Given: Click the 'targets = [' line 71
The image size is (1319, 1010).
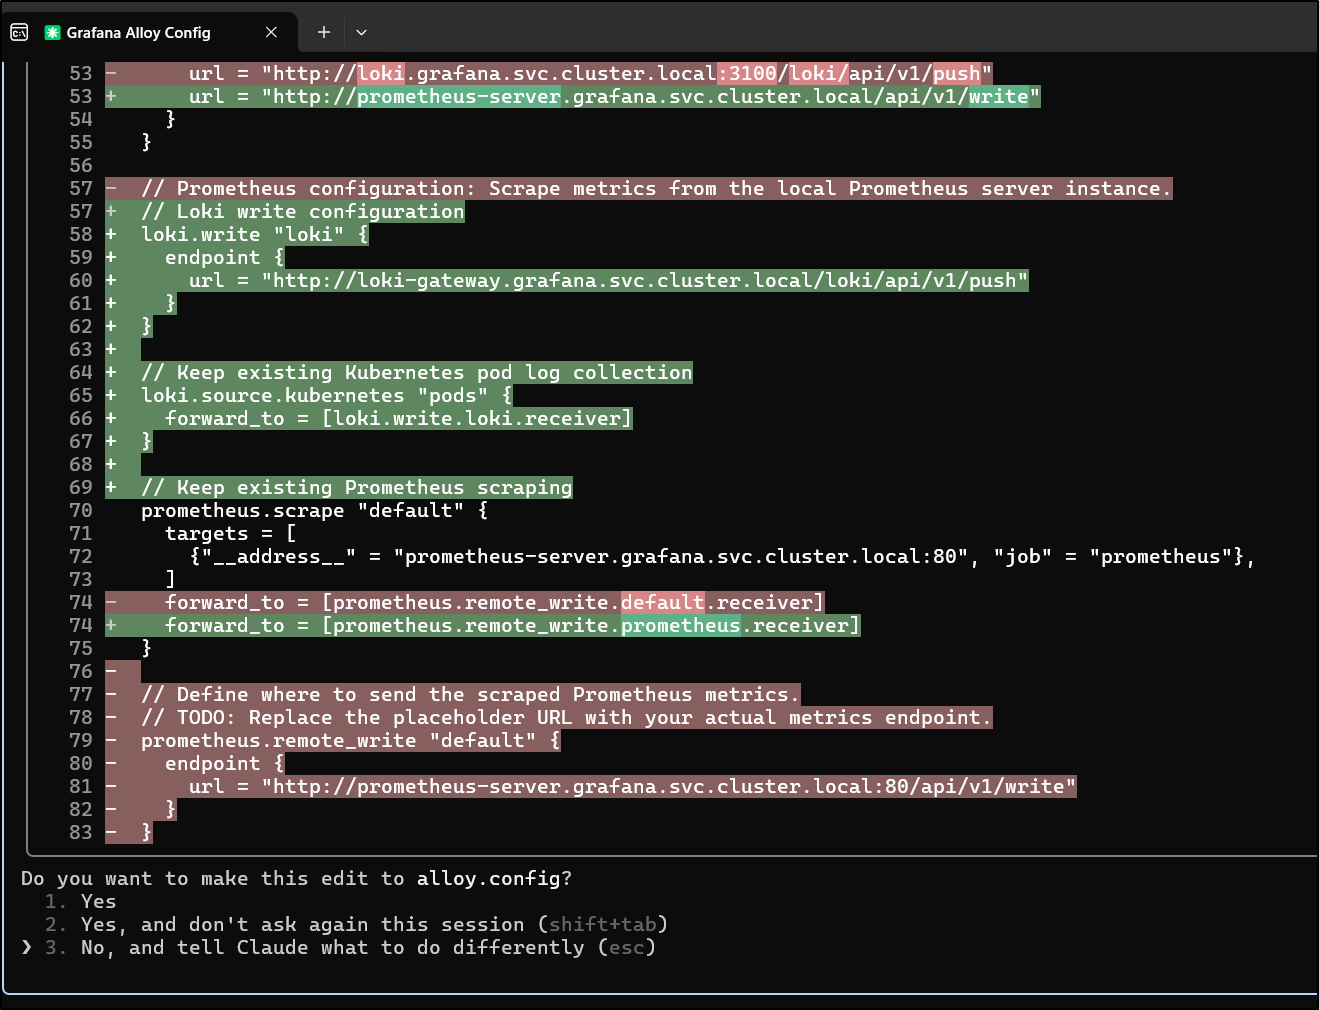Looking at the screenshot, I should pos(231,533).
